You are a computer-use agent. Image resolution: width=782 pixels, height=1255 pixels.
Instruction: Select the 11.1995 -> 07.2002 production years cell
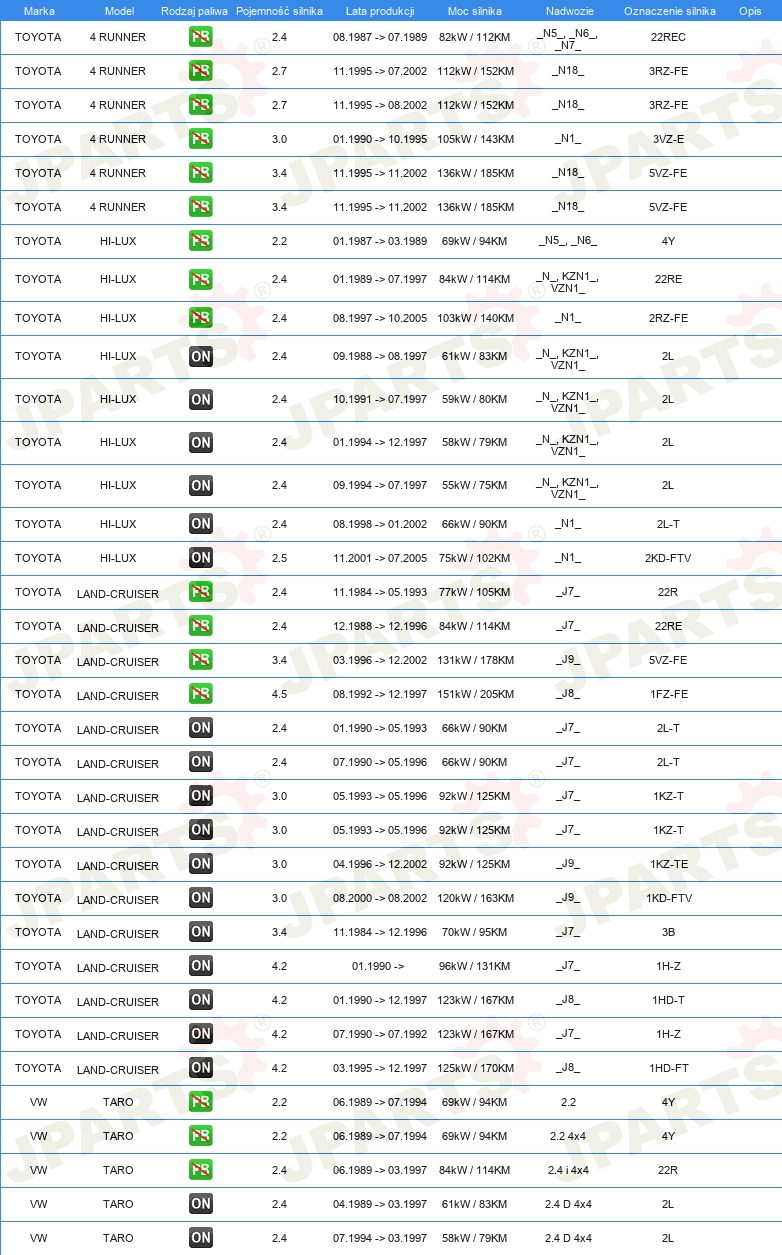point(380,71)
